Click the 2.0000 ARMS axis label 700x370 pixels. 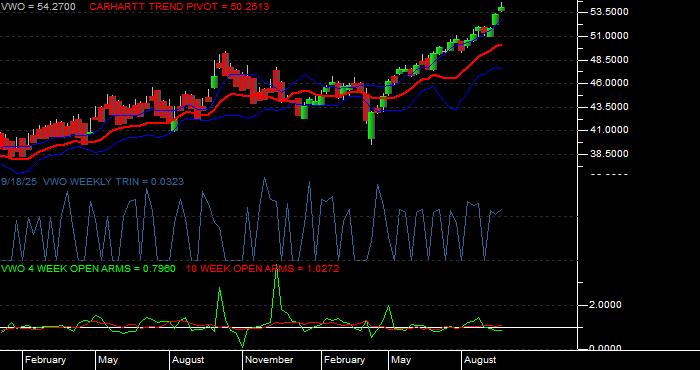point(606,305)
